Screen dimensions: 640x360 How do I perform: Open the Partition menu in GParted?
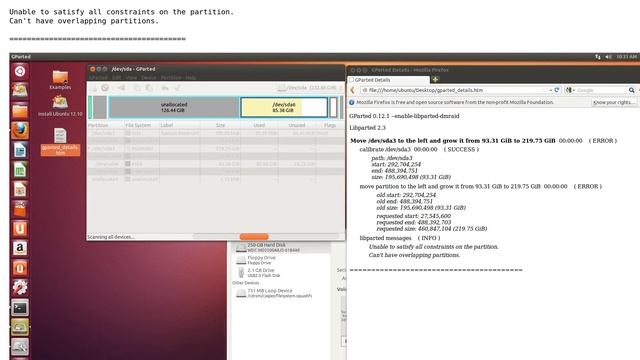pos(171,78)
